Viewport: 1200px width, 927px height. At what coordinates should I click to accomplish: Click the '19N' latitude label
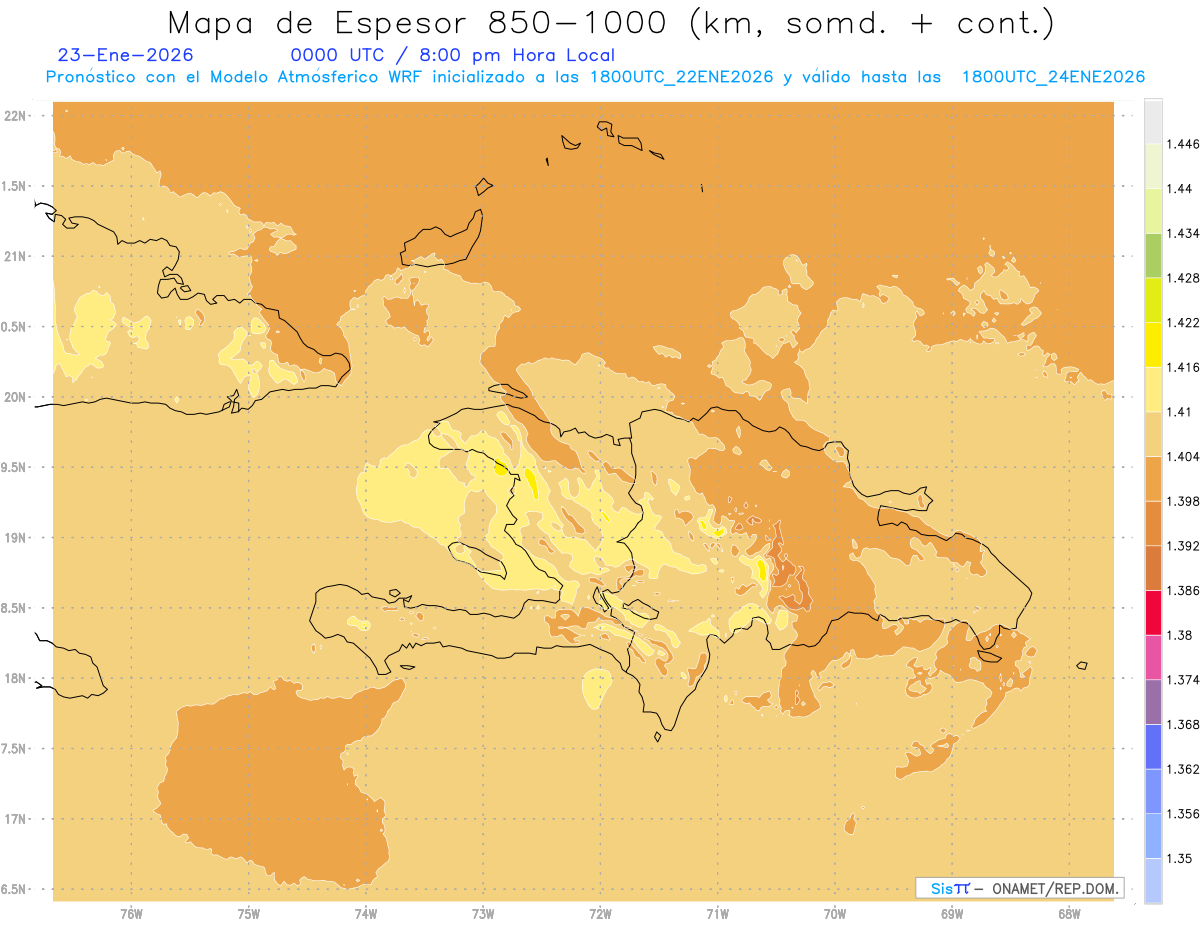pos(16,537)
